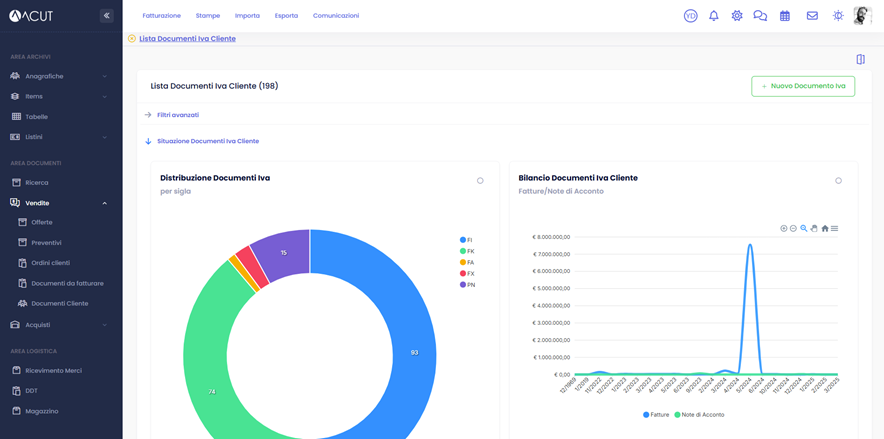Open the notifications bell

[x=713, y=16]
